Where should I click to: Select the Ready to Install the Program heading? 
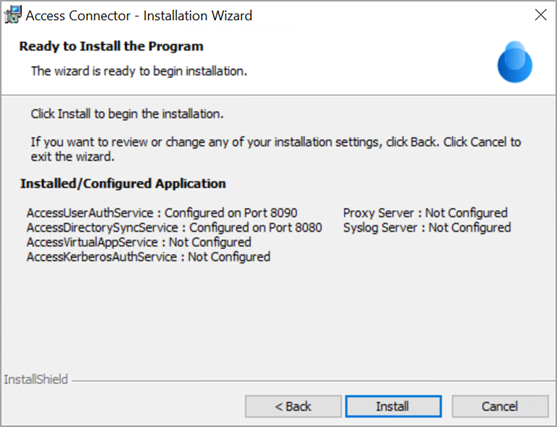[x=111, y=46]
